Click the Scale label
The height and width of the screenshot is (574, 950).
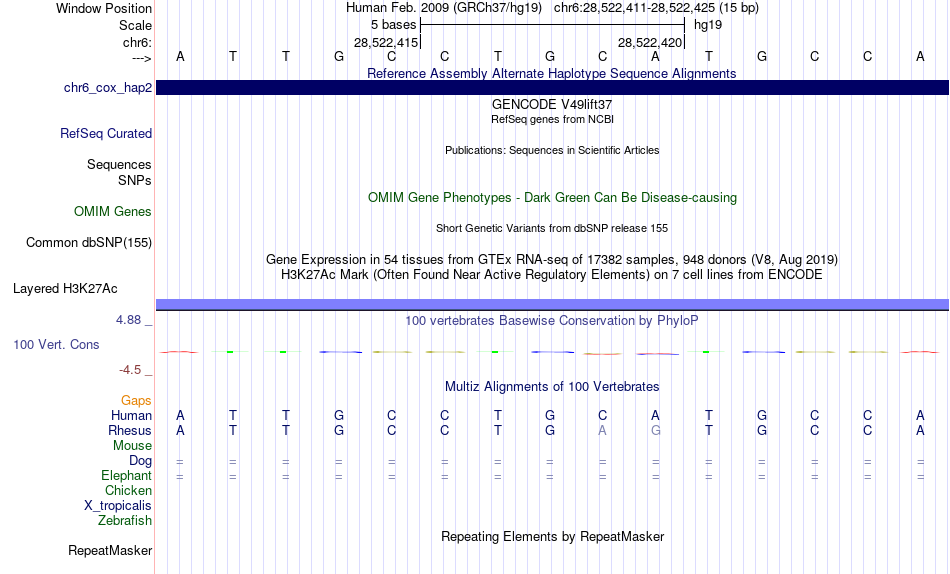tap(136, 25)
